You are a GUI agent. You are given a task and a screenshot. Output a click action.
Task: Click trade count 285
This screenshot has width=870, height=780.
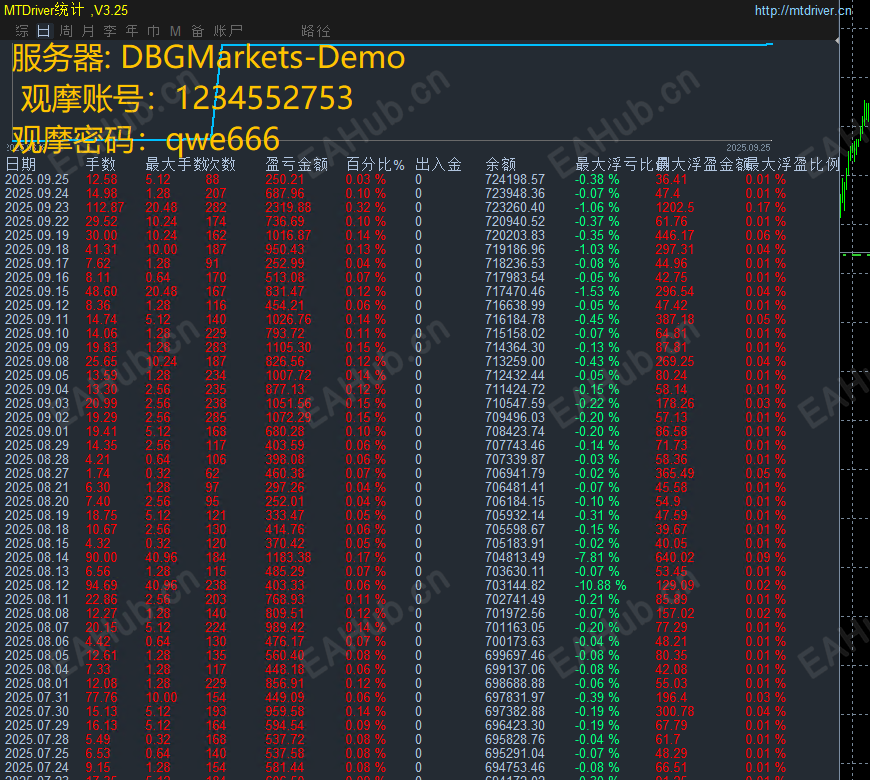point(216,418)
